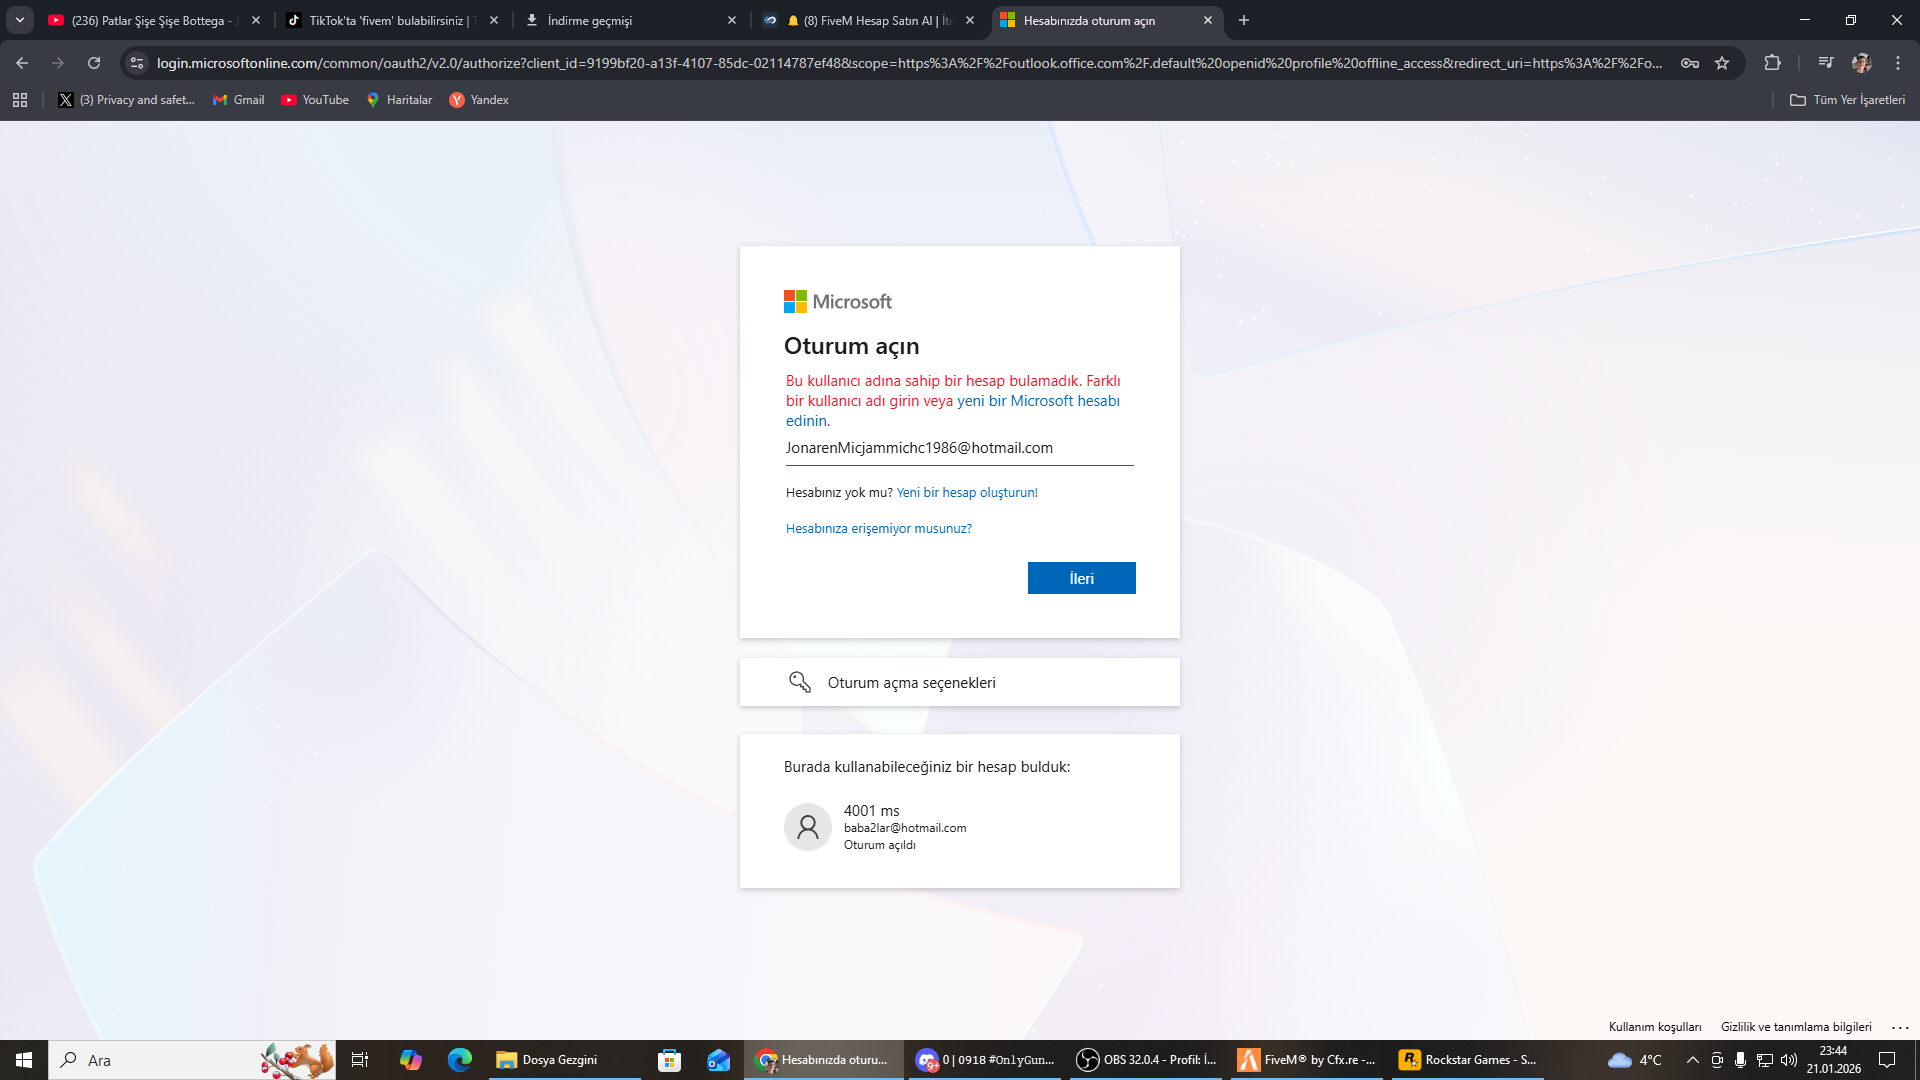Reload the current page

click(x=94, y=63)
